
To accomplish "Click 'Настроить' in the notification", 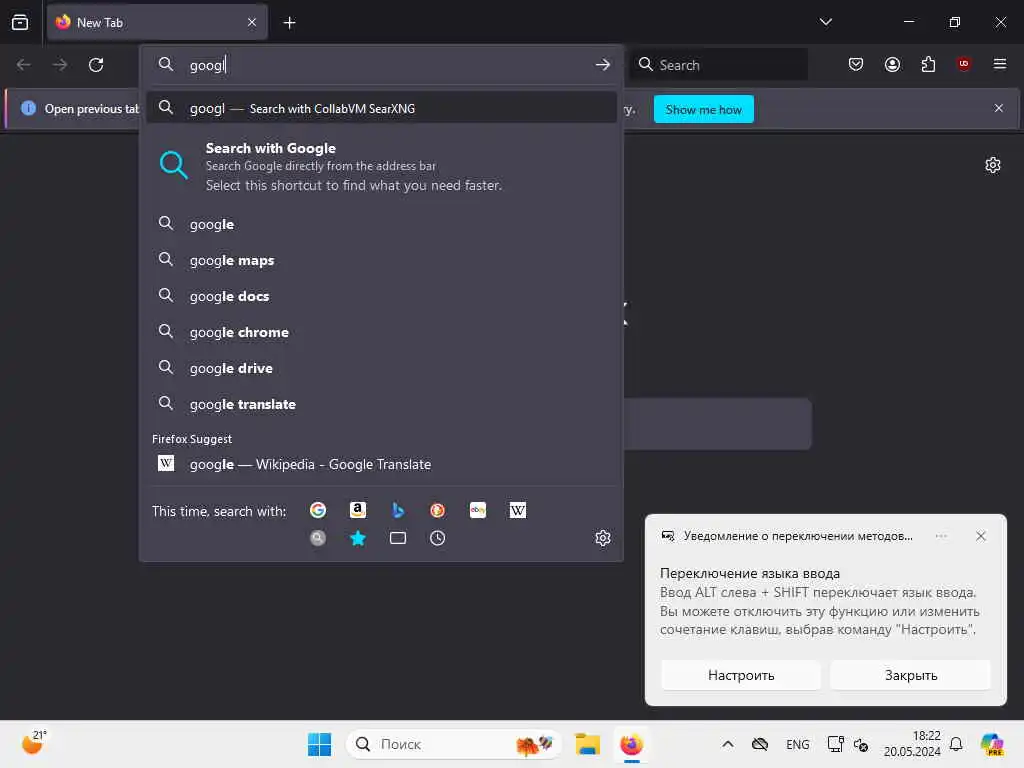I will pyautogui.click(x=741, y=675).
